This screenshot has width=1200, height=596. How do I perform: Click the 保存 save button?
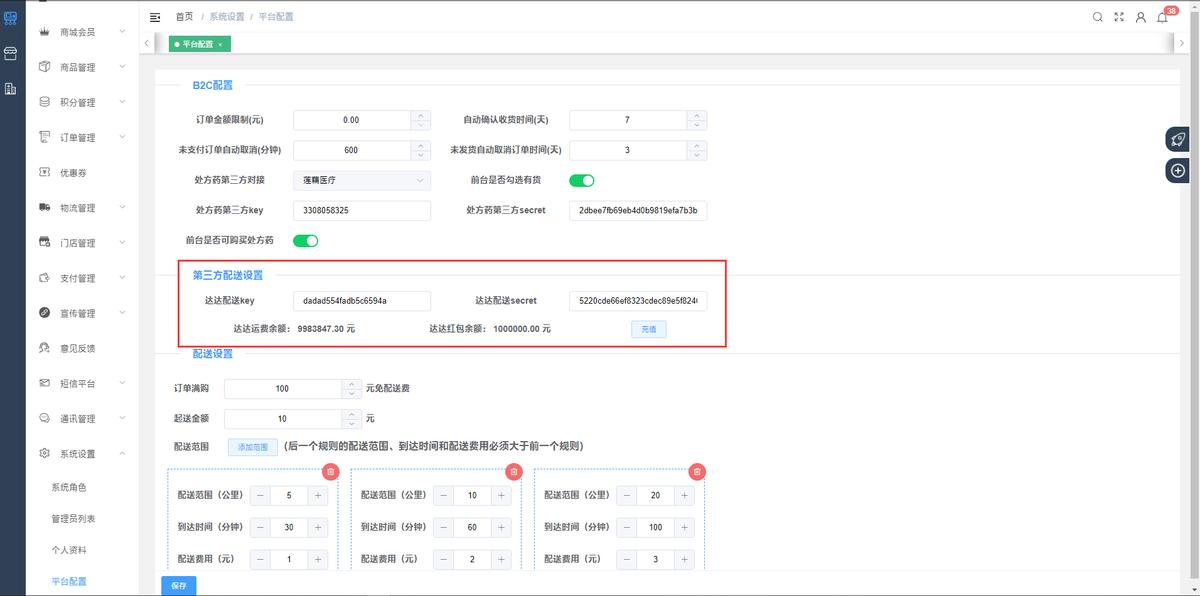click(x=179, y=586)
